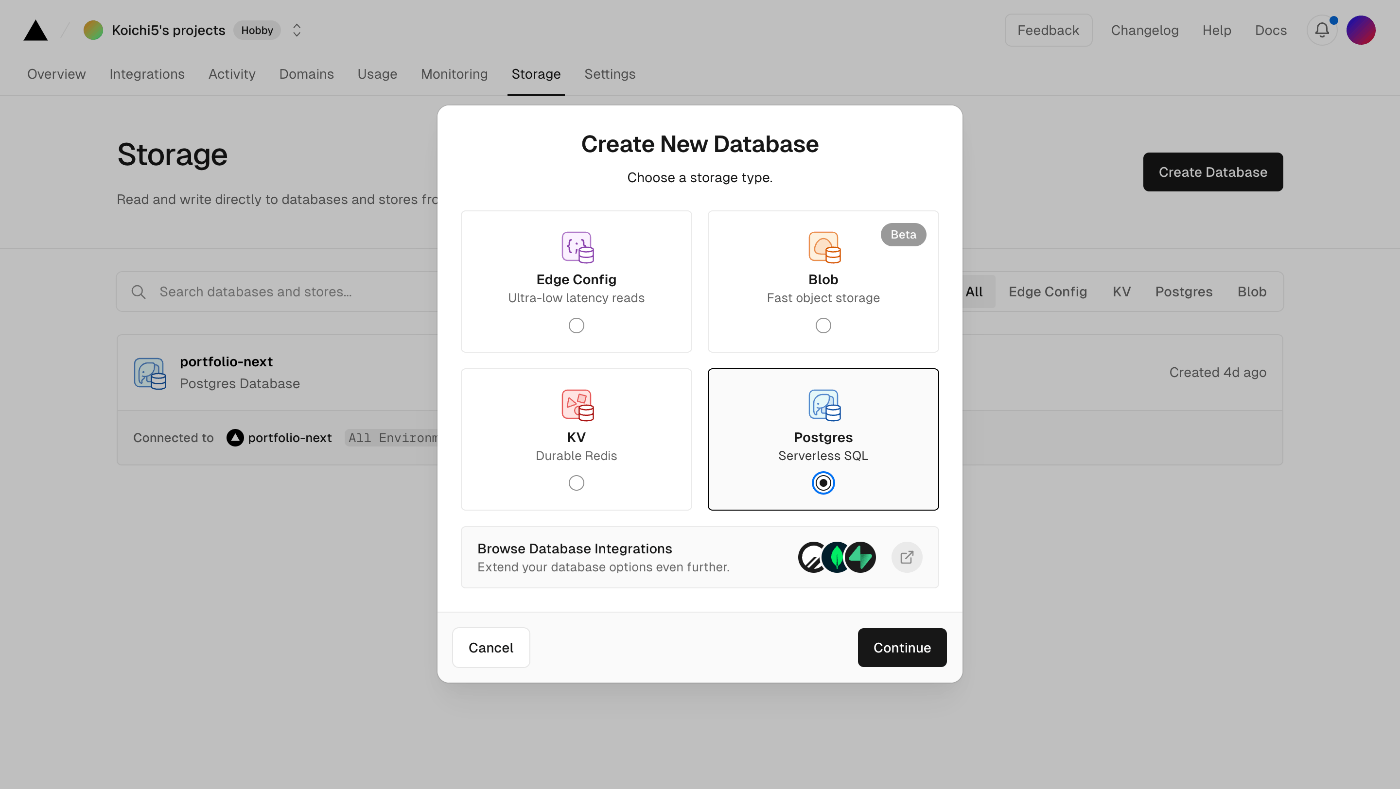Click Koichi5's projects team name
1400x789 pixels.
[x=169, y=30]
